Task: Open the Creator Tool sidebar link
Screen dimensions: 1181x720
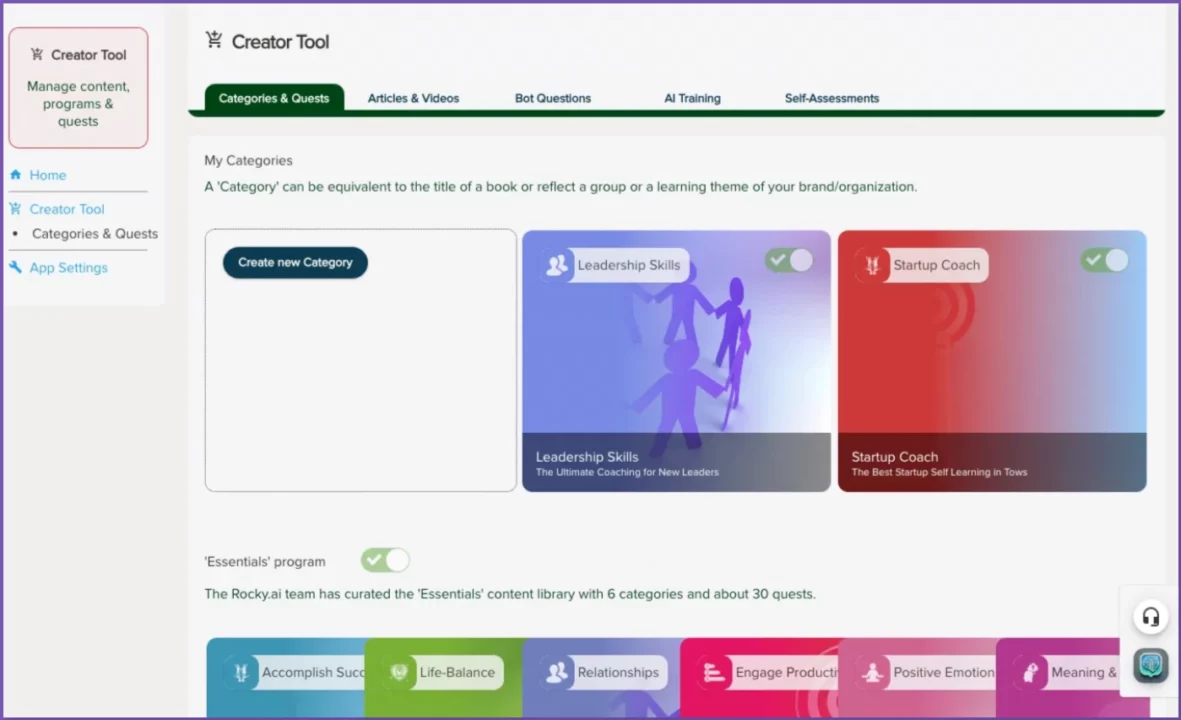Action: (x=67, y=209)
